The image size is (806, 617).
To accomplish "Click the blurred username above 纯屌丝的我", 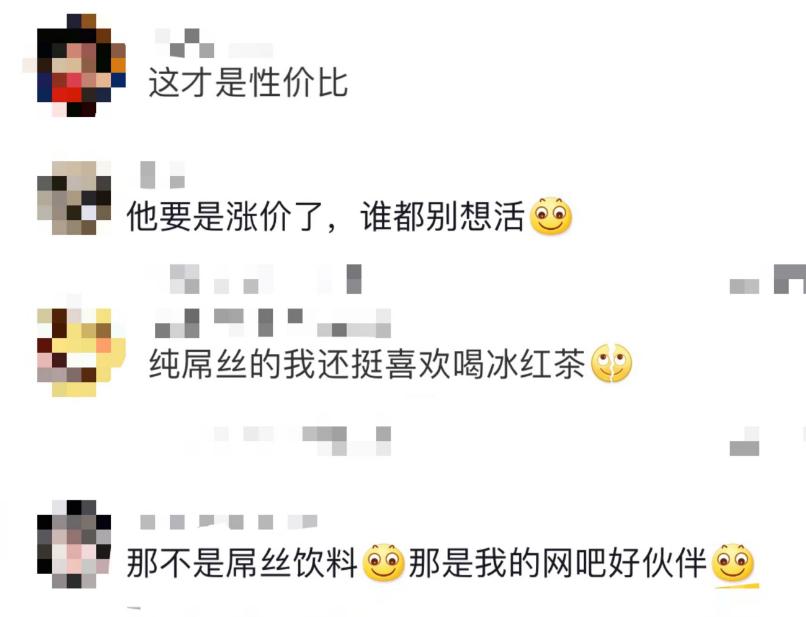I will [x=273, y=323].
